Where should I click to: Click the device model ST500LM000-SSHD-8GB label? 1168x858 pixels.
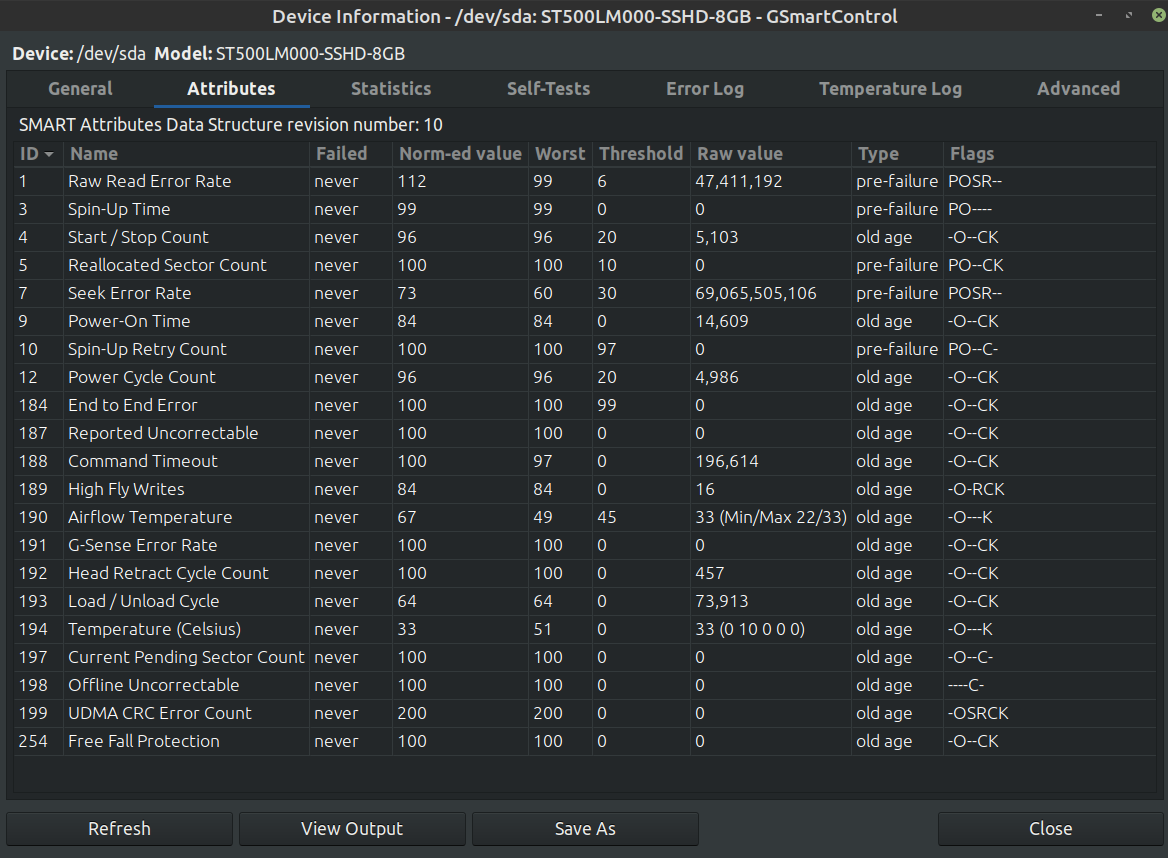310,54
